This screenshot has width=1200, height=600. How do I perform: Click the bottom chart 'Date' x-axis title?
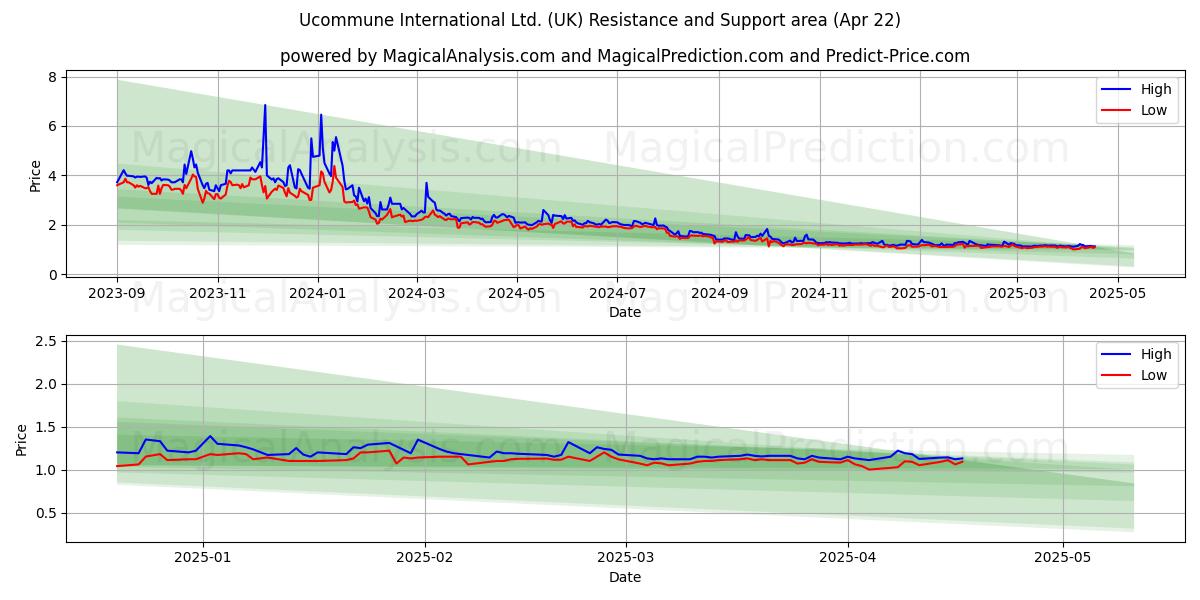pos(625,578)
